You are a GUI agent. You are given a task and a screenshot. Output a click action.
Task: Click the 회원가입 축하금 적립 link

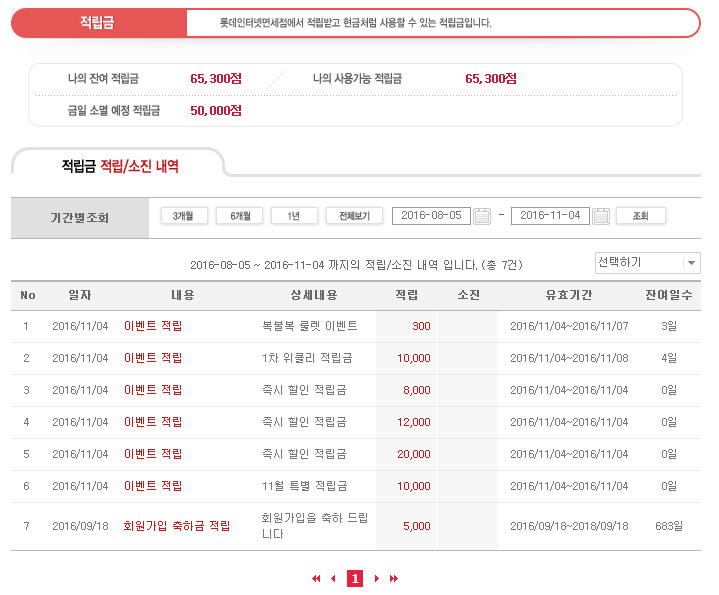[x=177, y=526]
